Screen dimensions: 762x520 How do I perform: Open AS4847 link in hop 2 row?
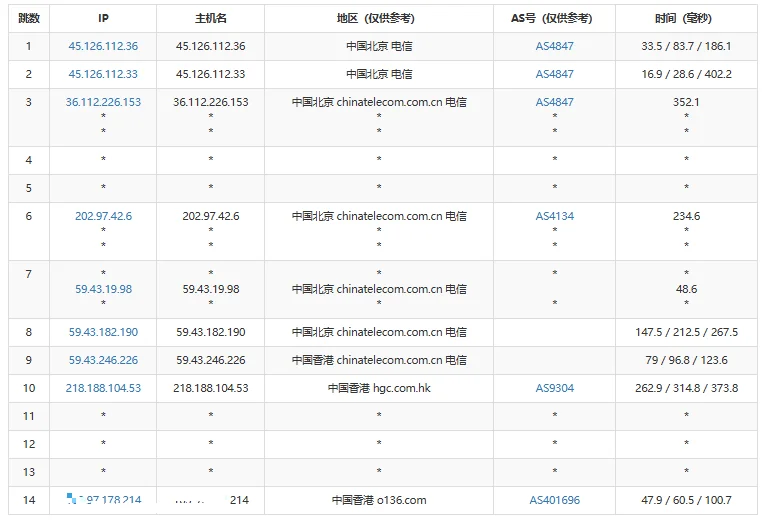554,74
